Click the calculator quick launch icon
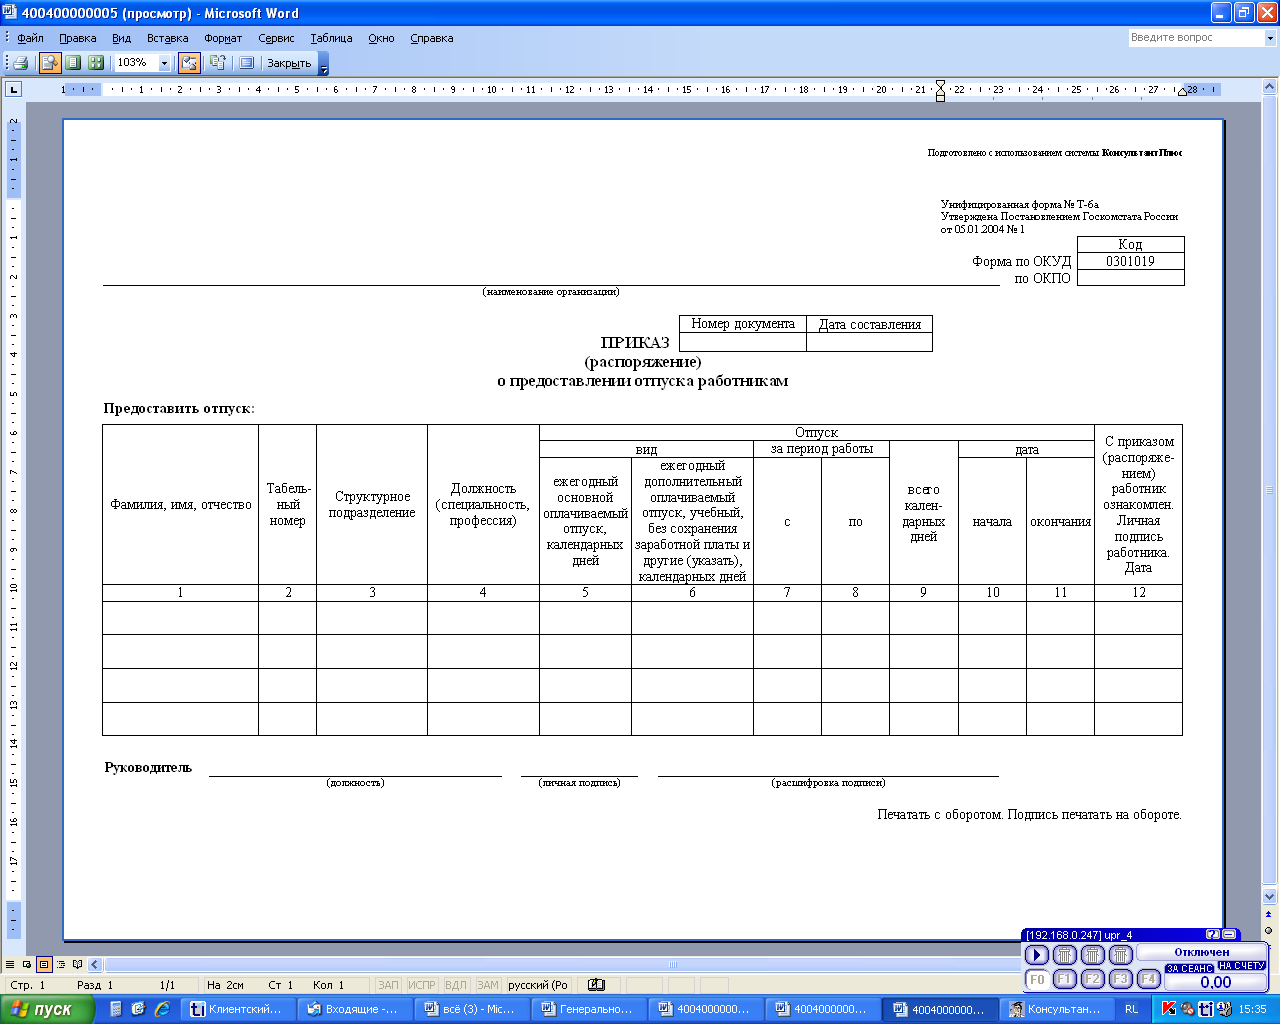The image size is (1280, 1024). pyautogui.click(x=117, y=1009)
